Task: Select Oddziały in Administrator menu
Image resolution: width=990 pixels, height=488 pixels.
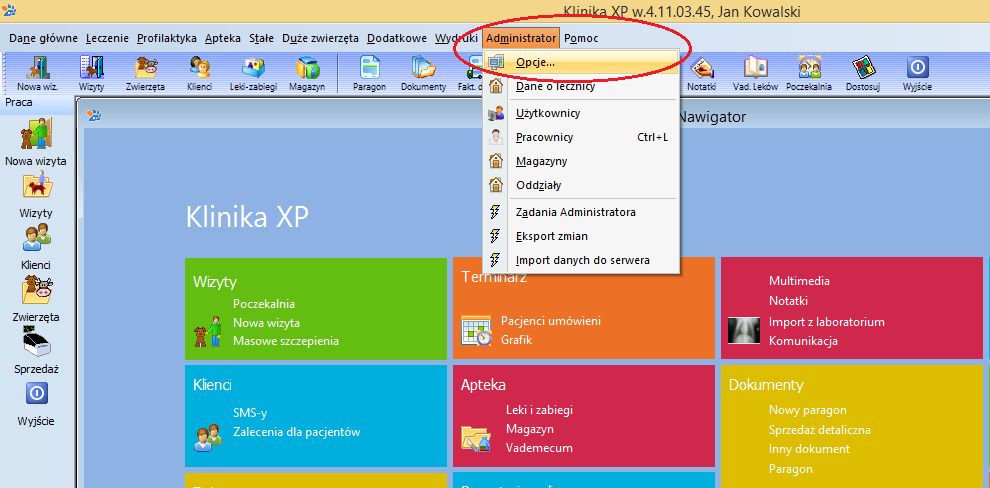Action: click(581, 186)
